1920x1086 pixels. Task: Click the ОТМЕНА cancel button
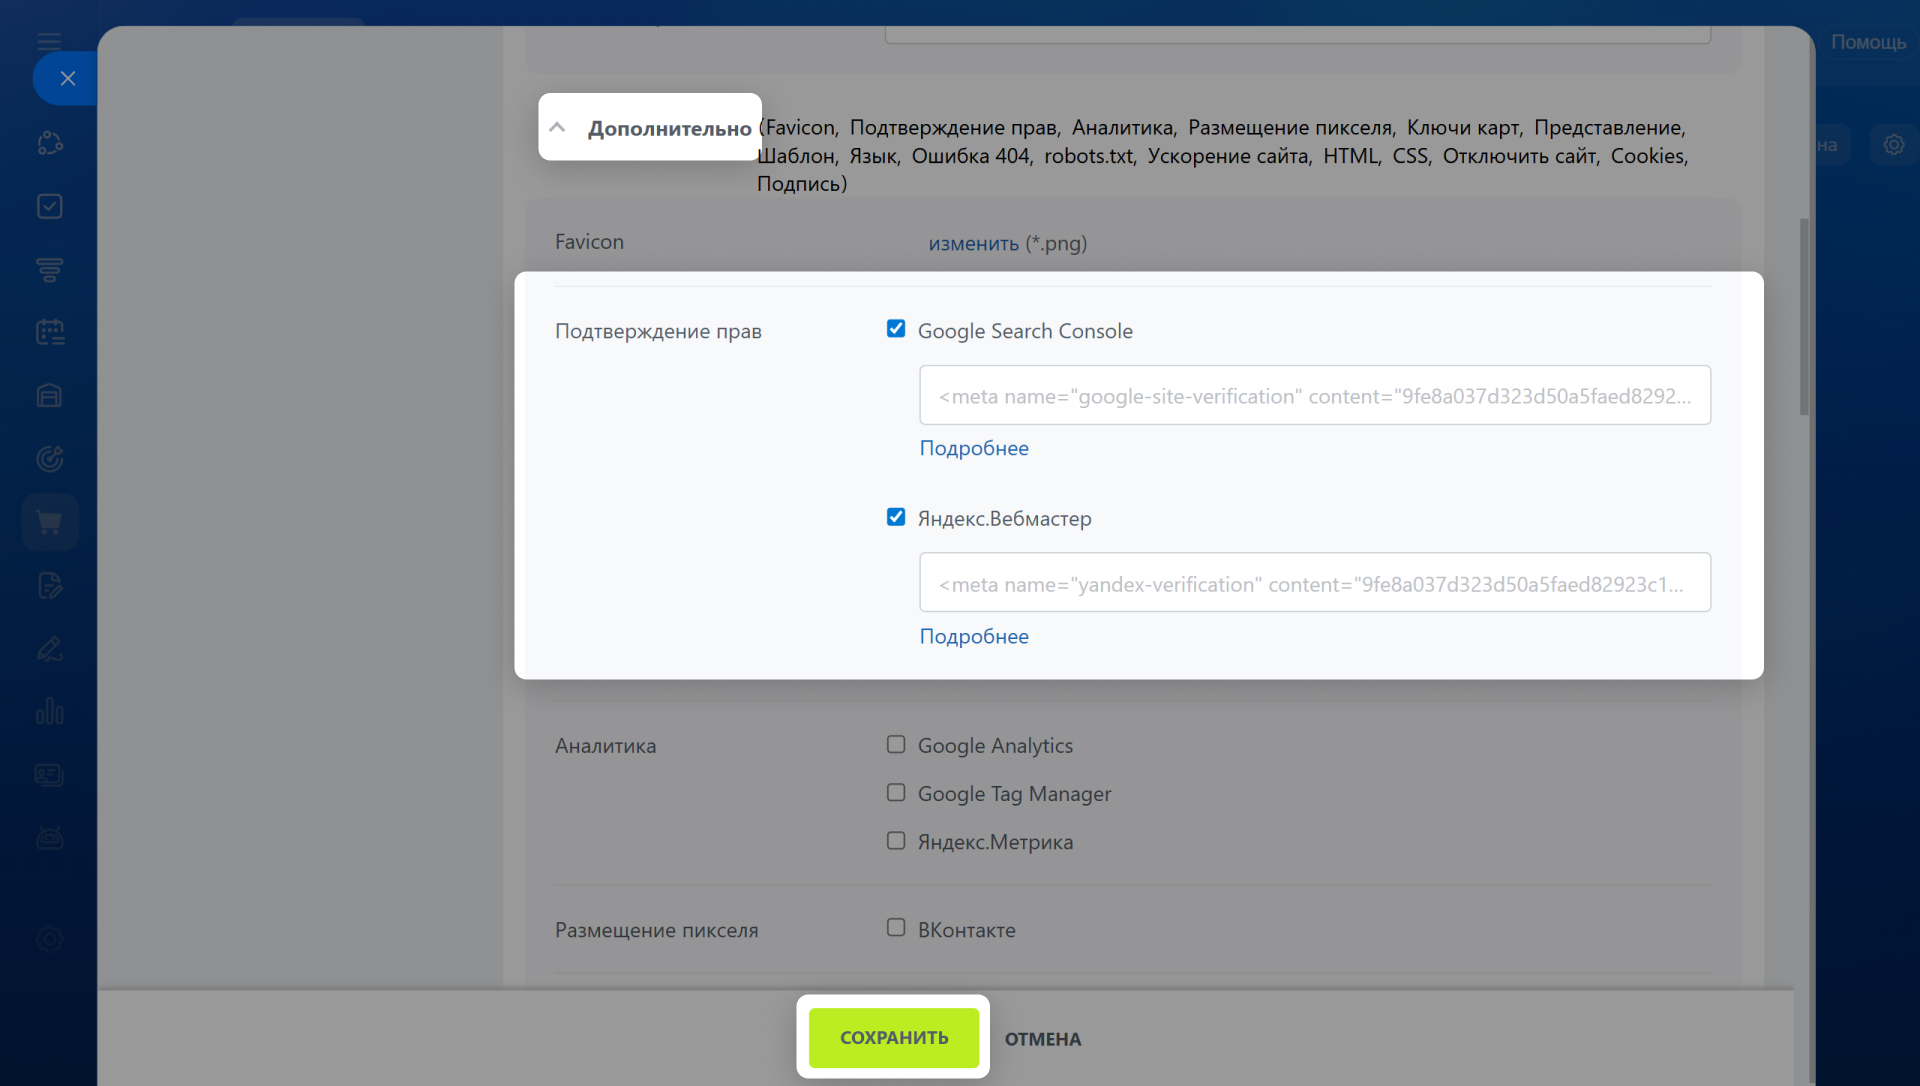(1043, 1039)
